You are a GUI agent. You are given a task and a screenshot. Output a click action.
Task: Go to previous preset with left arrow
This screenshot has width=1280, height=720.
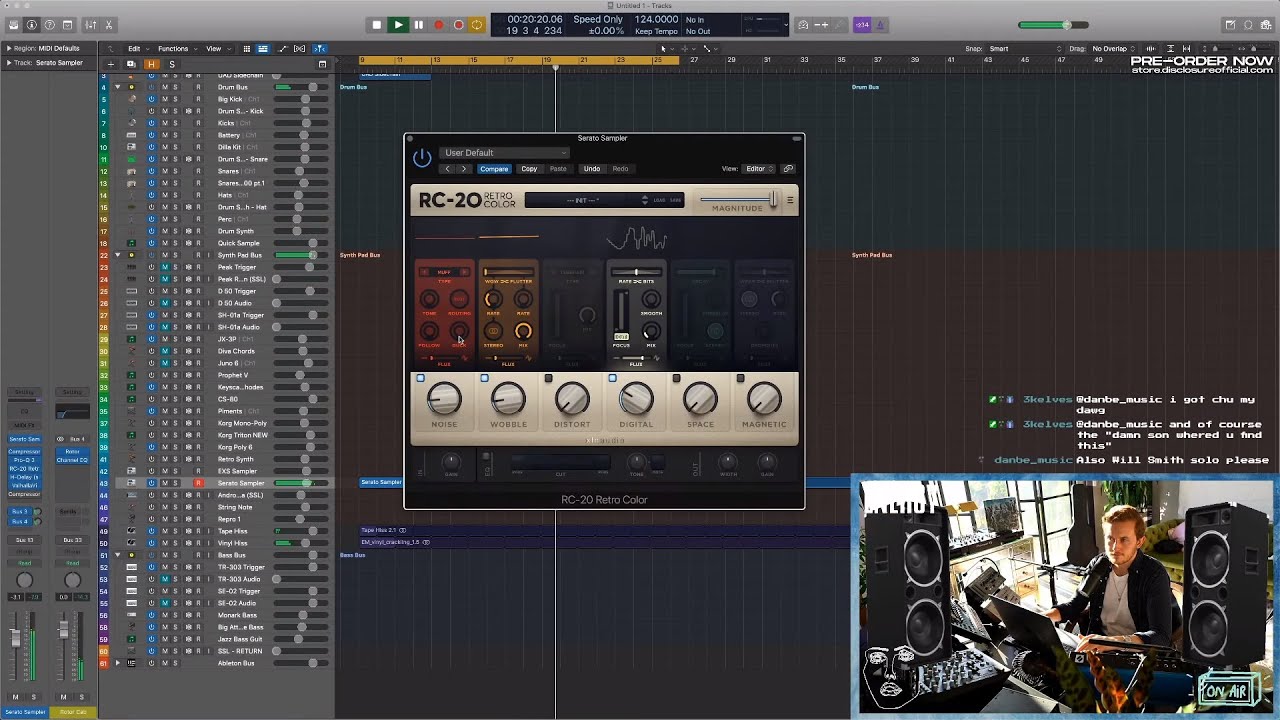click(x=447, y=169)
